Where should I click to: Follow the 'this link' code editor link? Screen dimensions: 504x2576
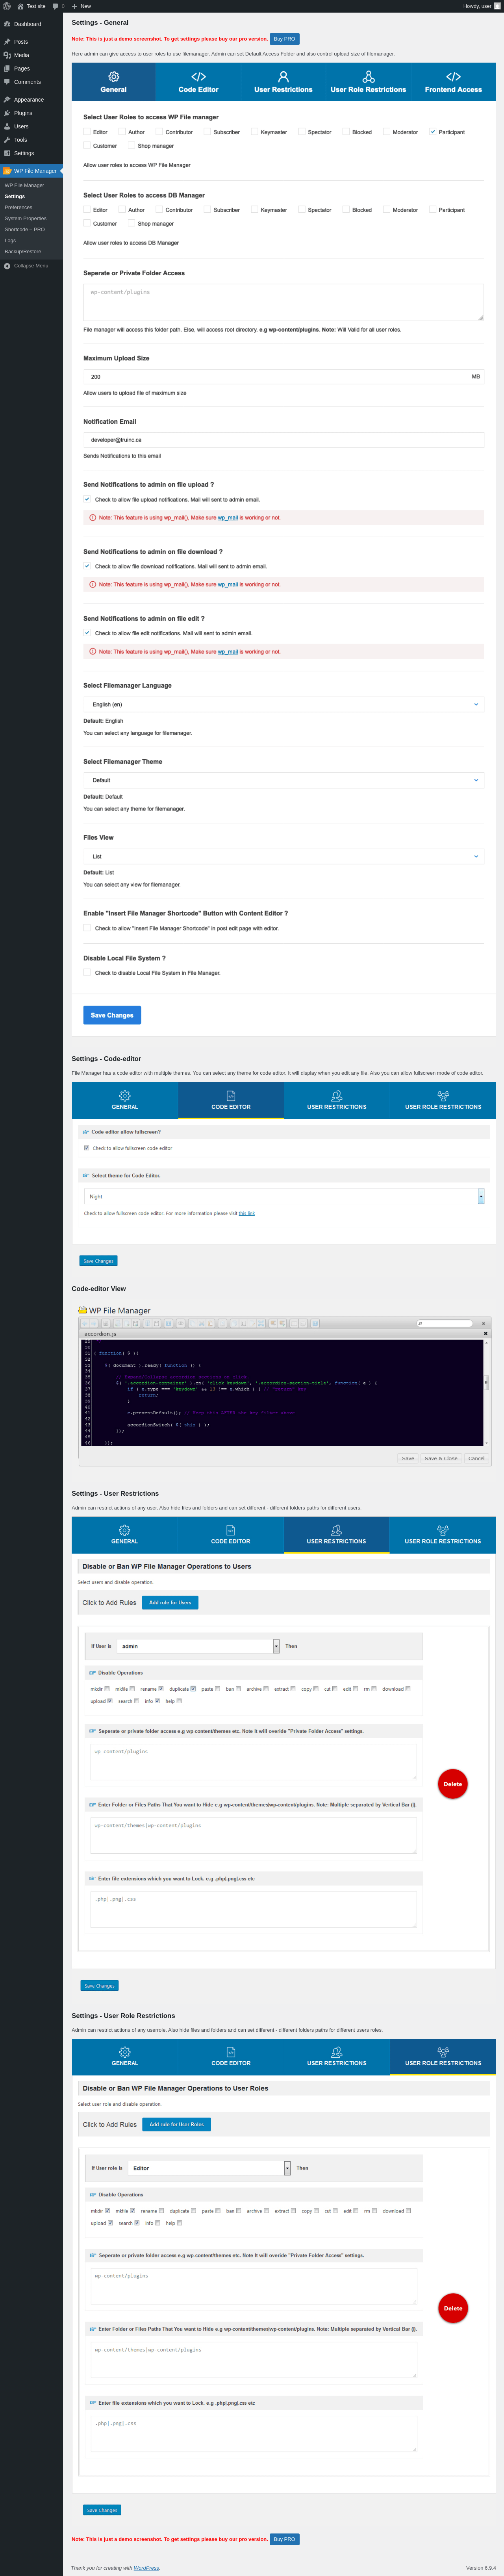point(246,1213)
